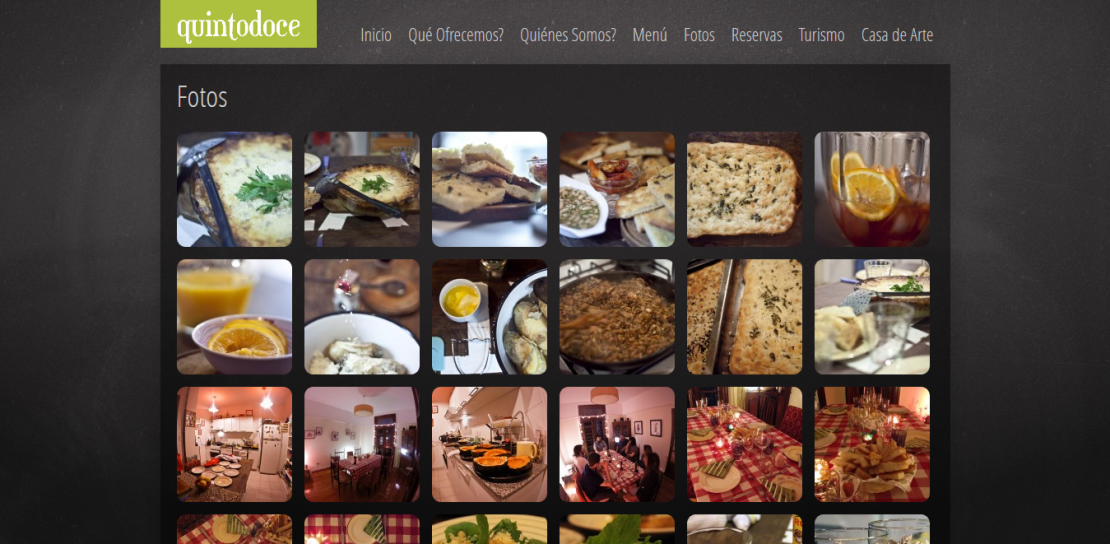The image size is (1110, 544).
Task: Open bowl of butter beside dish photo
Action: tap(490, 317)
